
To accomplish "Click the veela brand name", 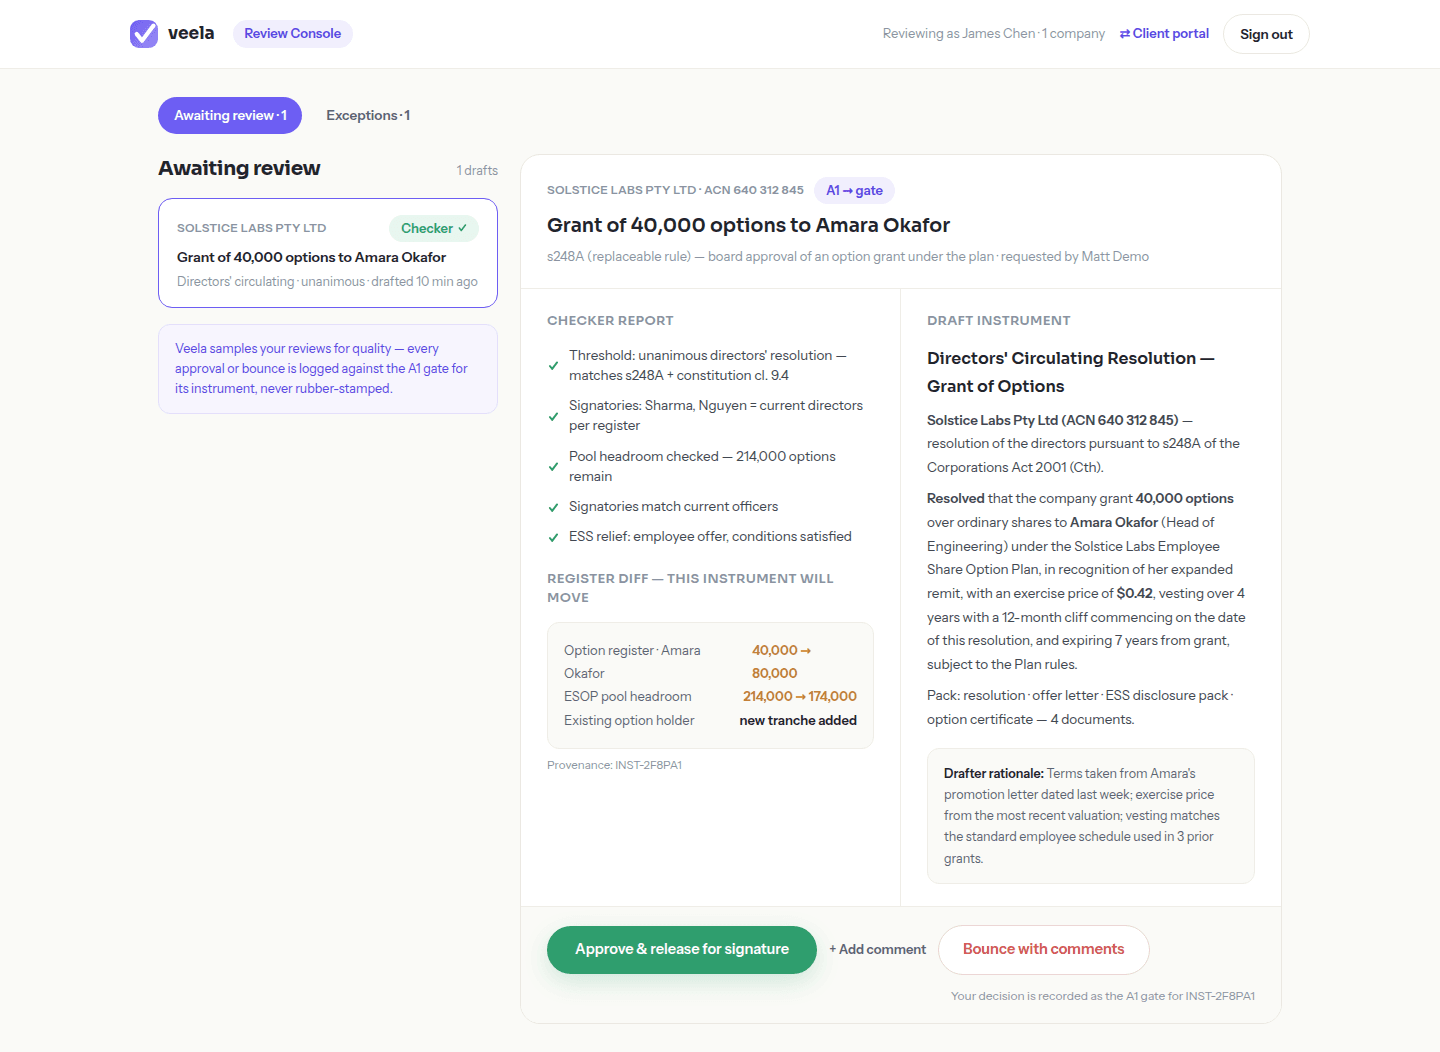I will [191, 33].
